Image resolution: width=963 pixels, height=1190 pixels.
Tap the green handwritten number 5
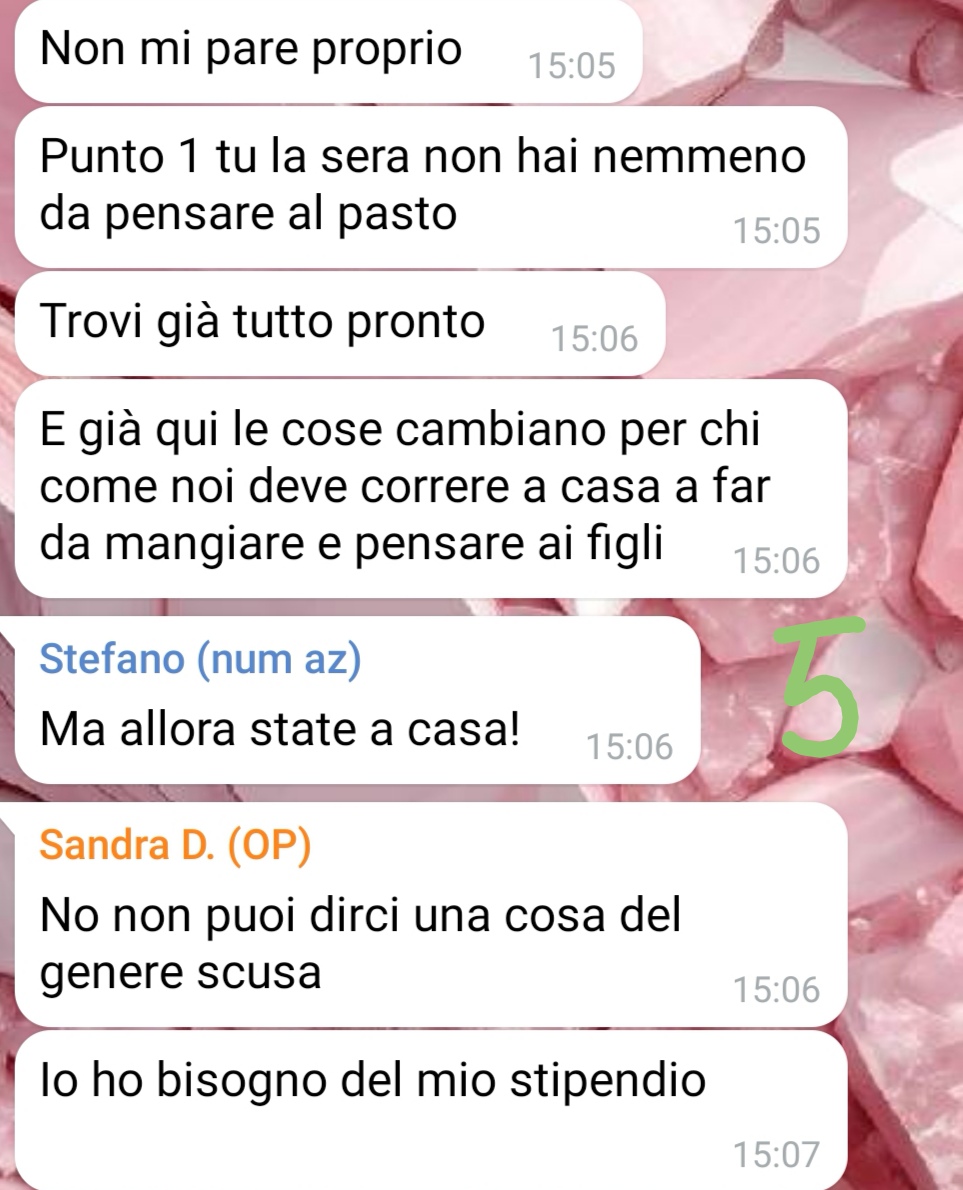click(823, 687)
